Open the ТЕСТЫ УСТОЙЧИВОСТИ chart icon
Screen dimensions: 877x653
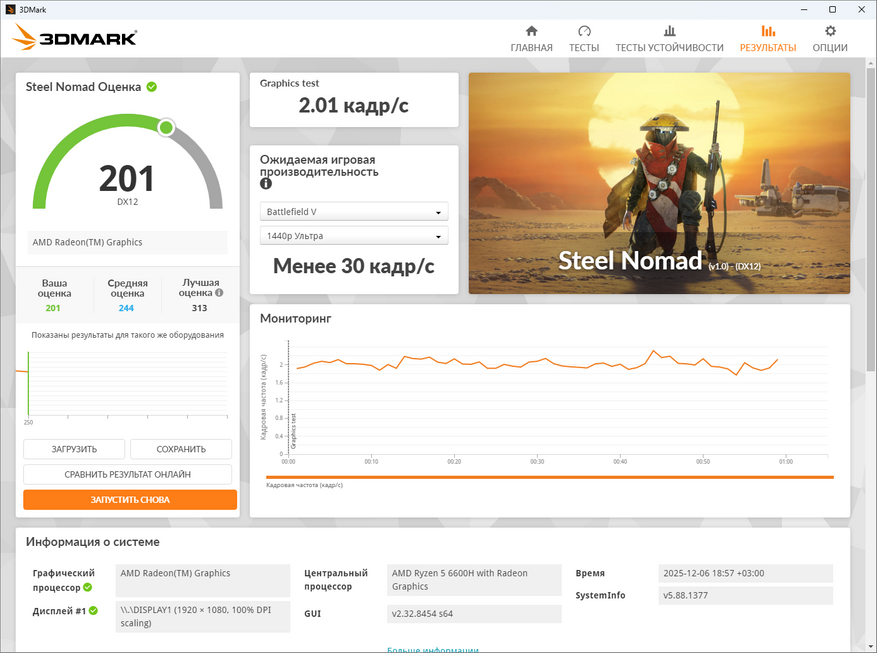click(x=669, y=32)
